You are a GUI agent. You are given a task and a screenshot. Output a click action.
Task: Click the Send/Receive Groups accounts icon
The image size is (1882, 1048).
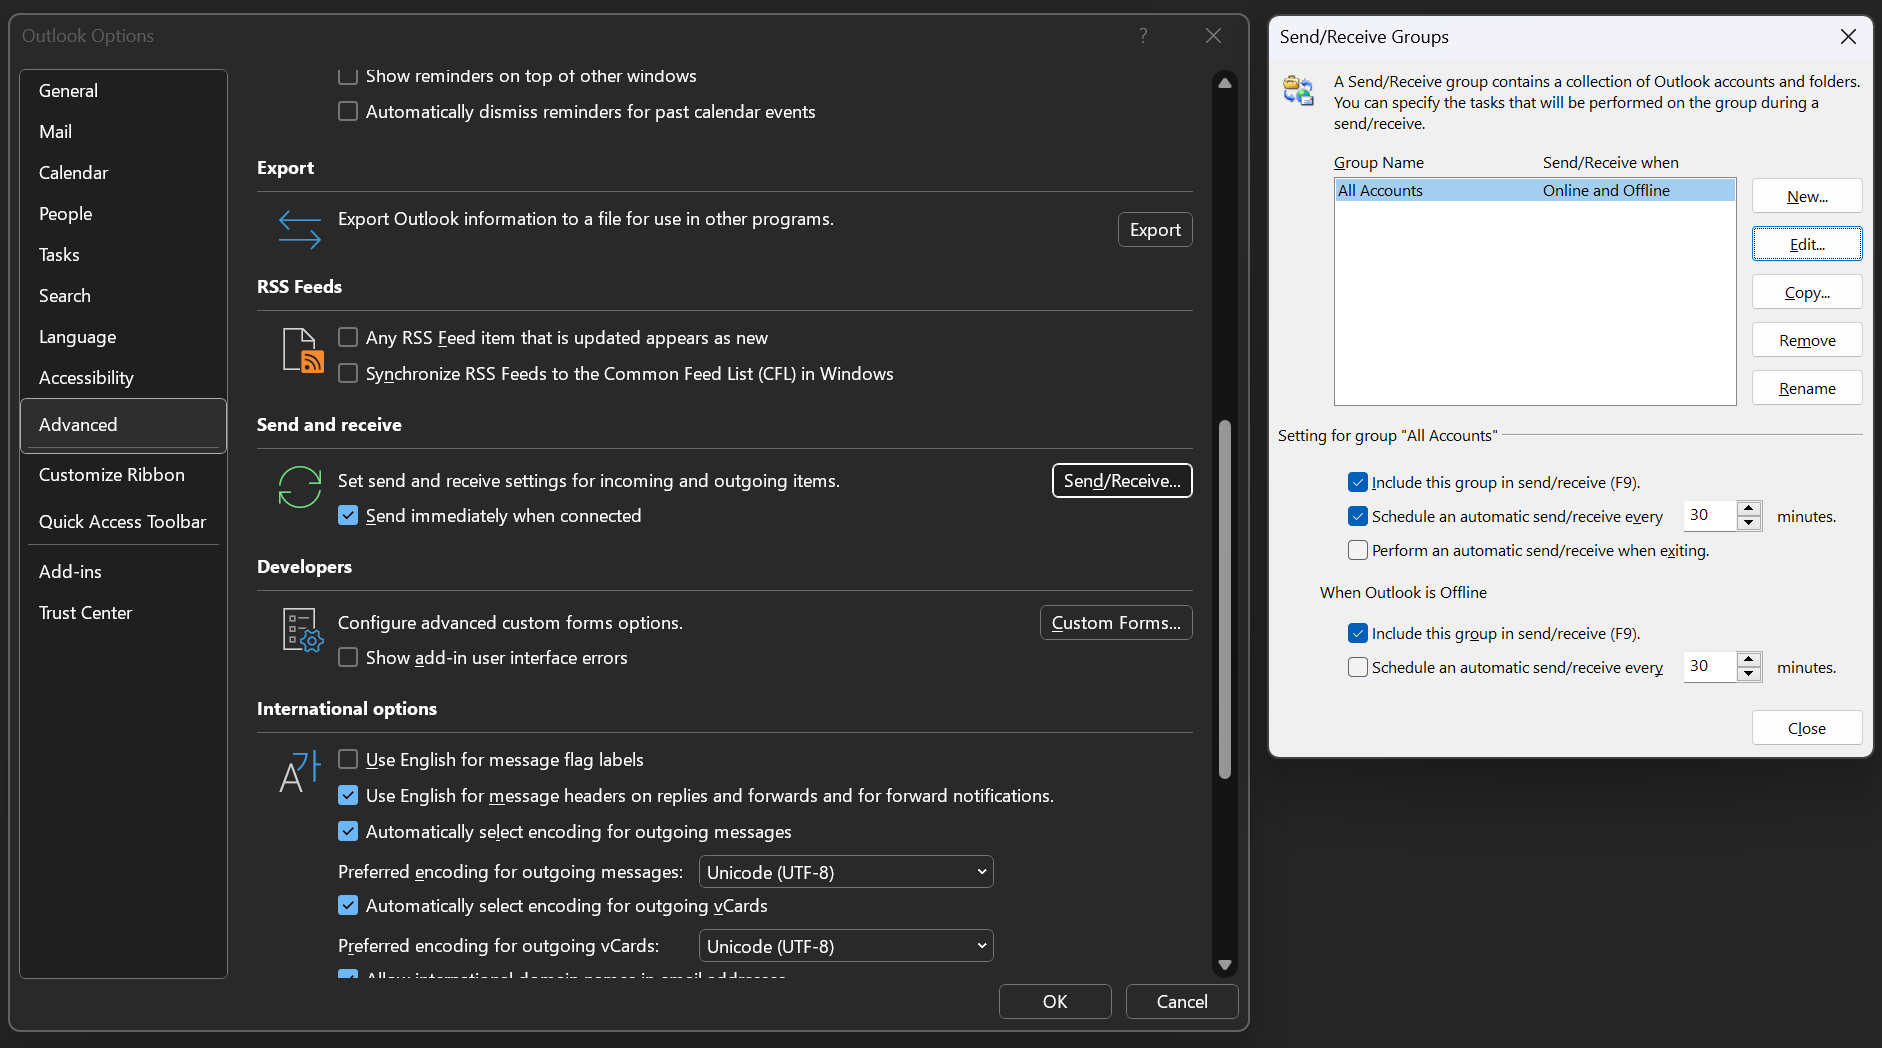1298,91
